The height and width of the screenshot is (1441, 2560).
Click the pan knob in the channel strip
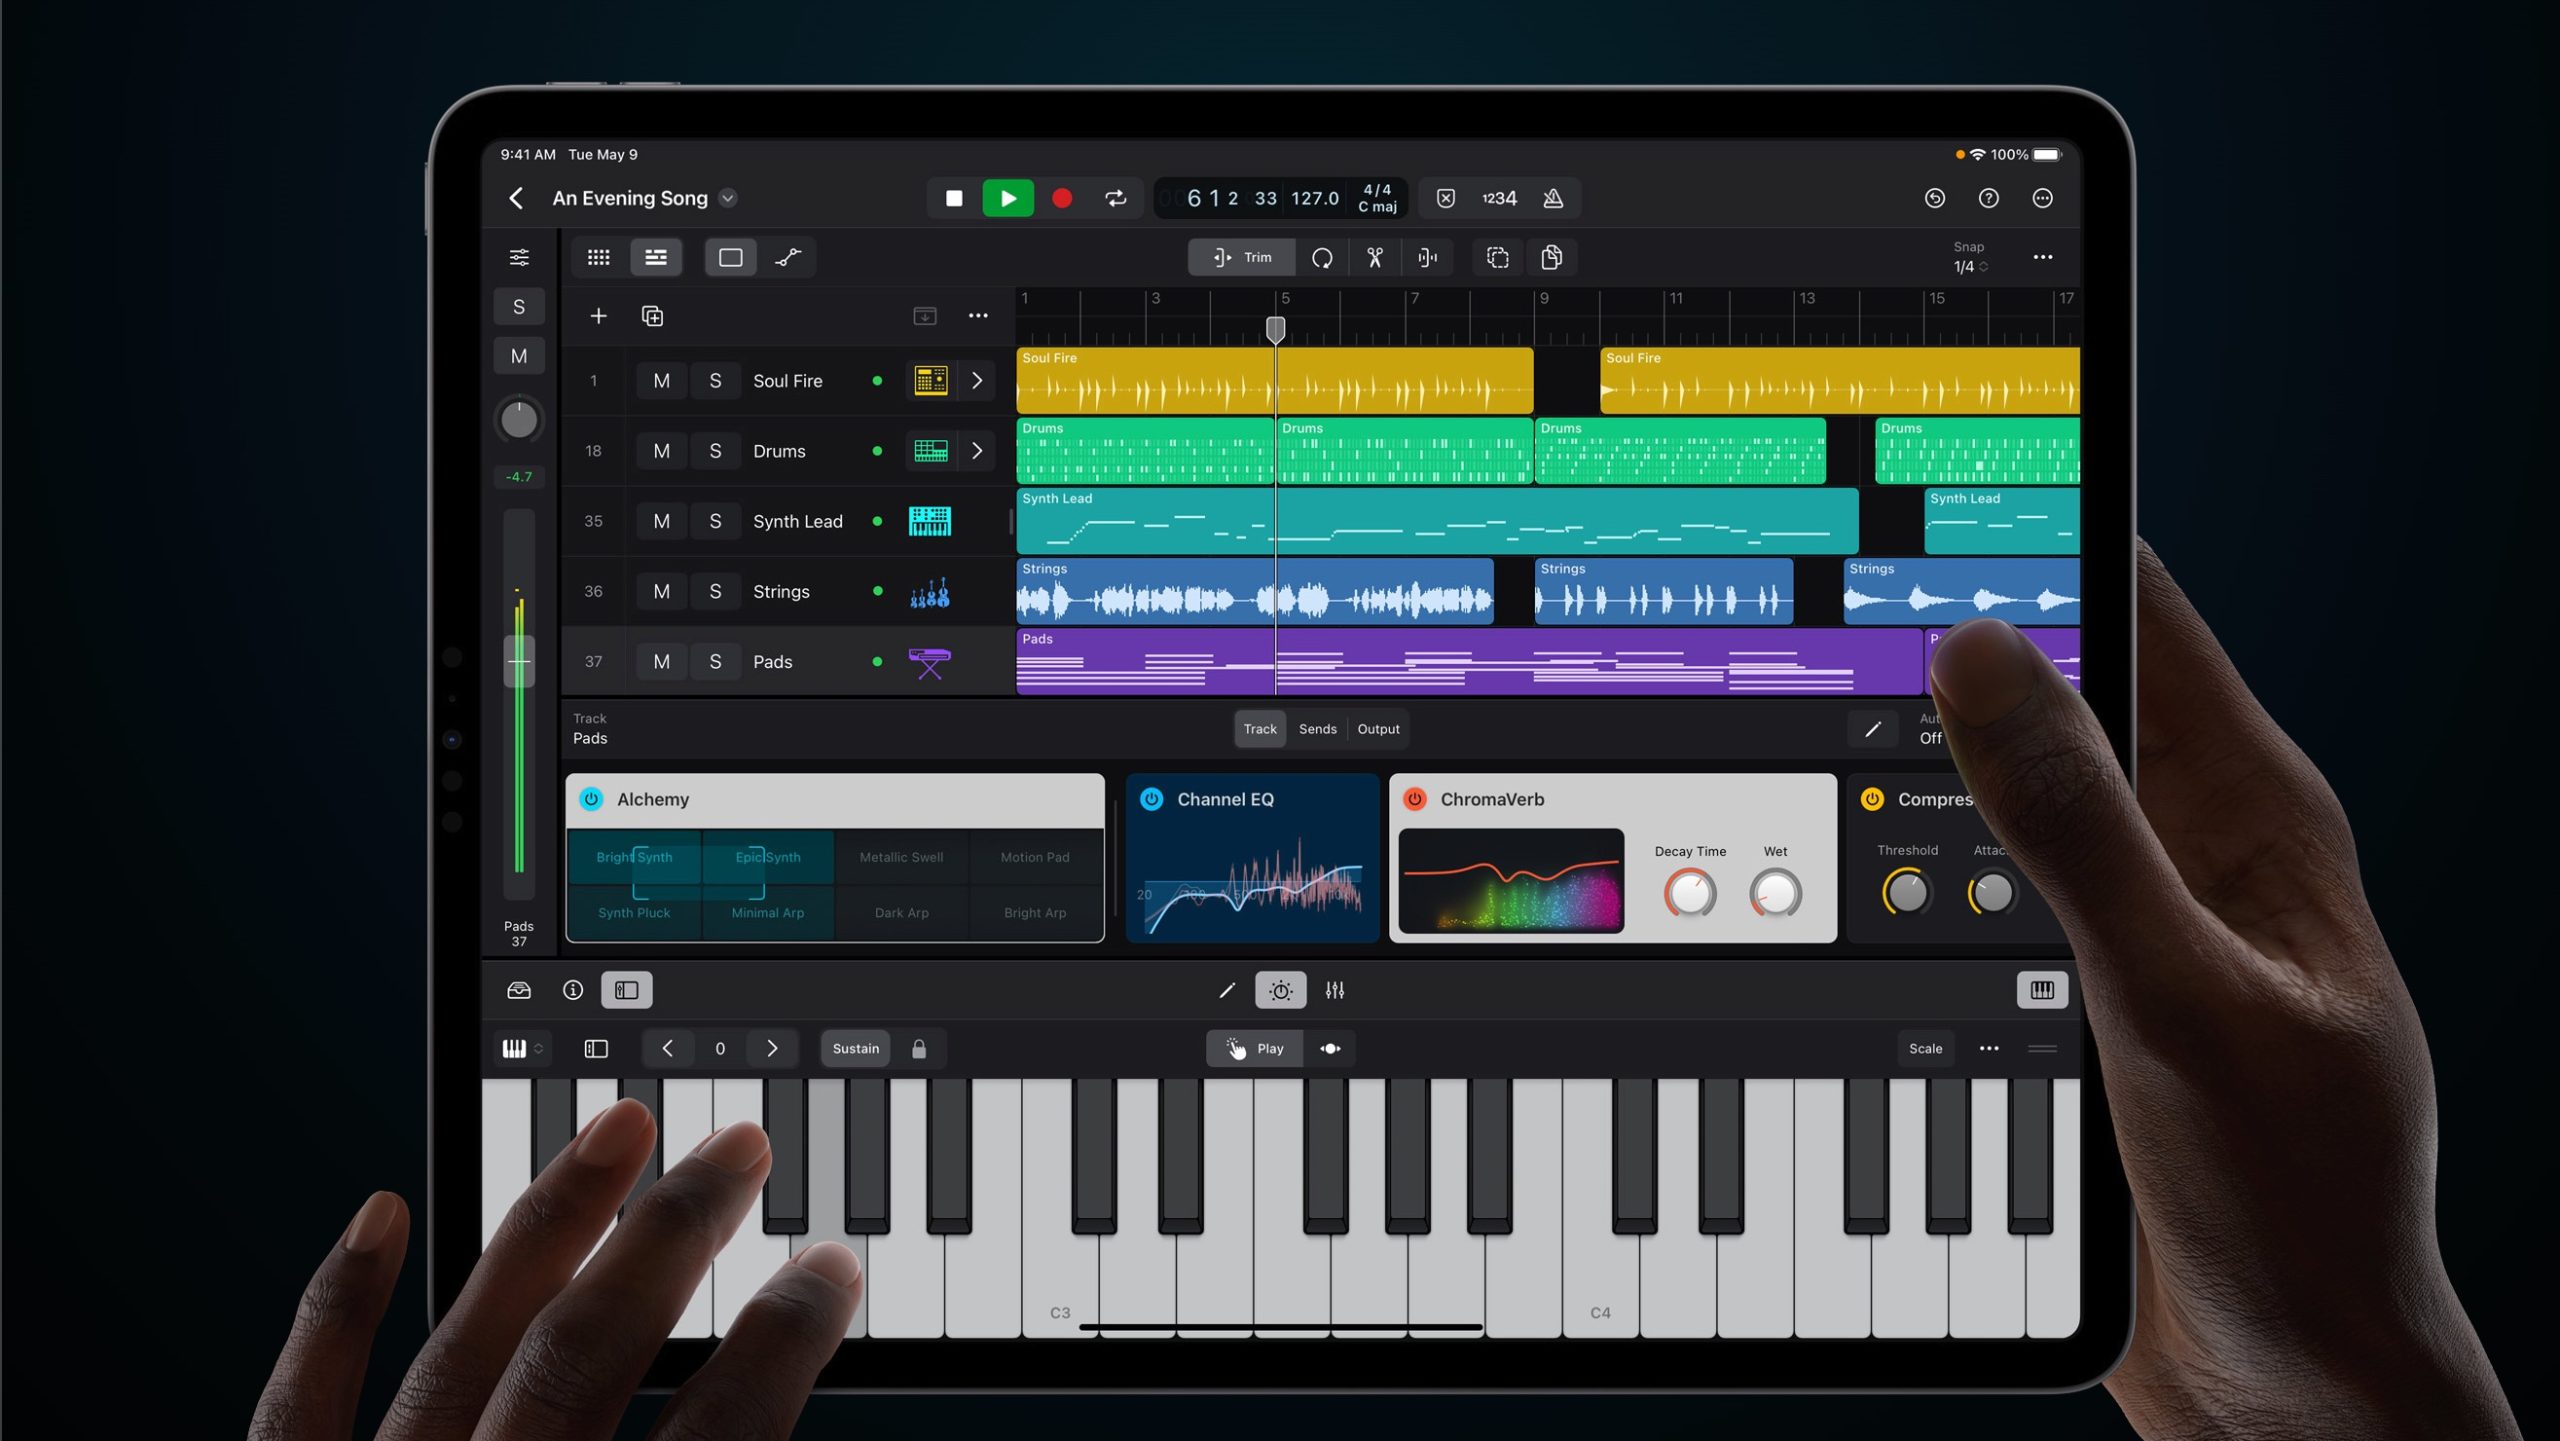519,420
